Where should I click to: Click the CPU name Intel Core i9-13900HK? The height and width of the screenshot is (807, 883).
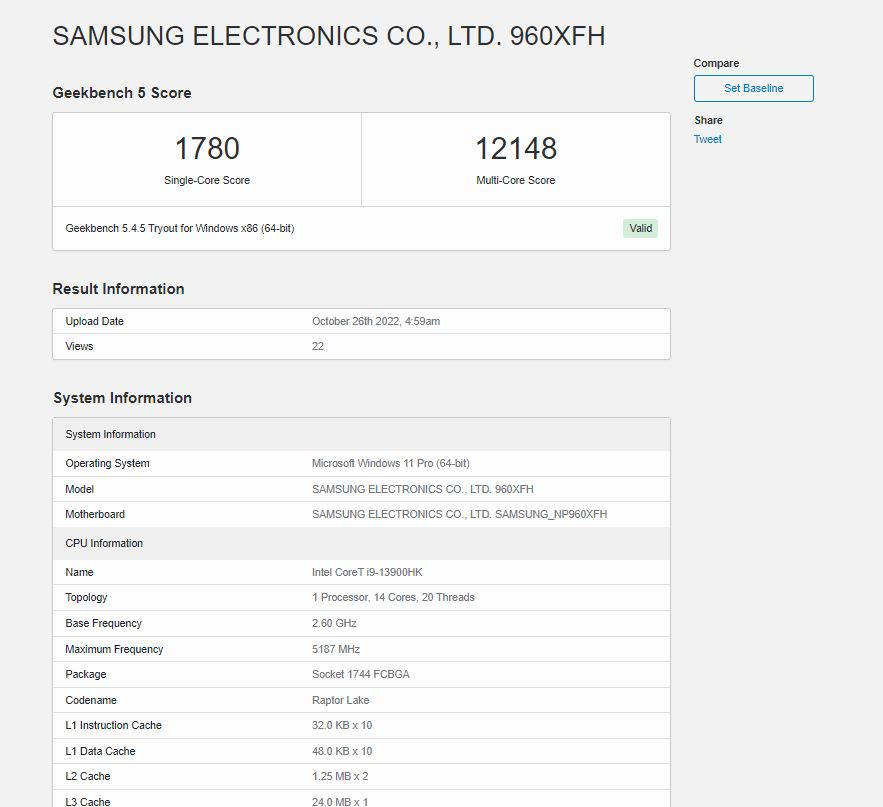[366, 572]
